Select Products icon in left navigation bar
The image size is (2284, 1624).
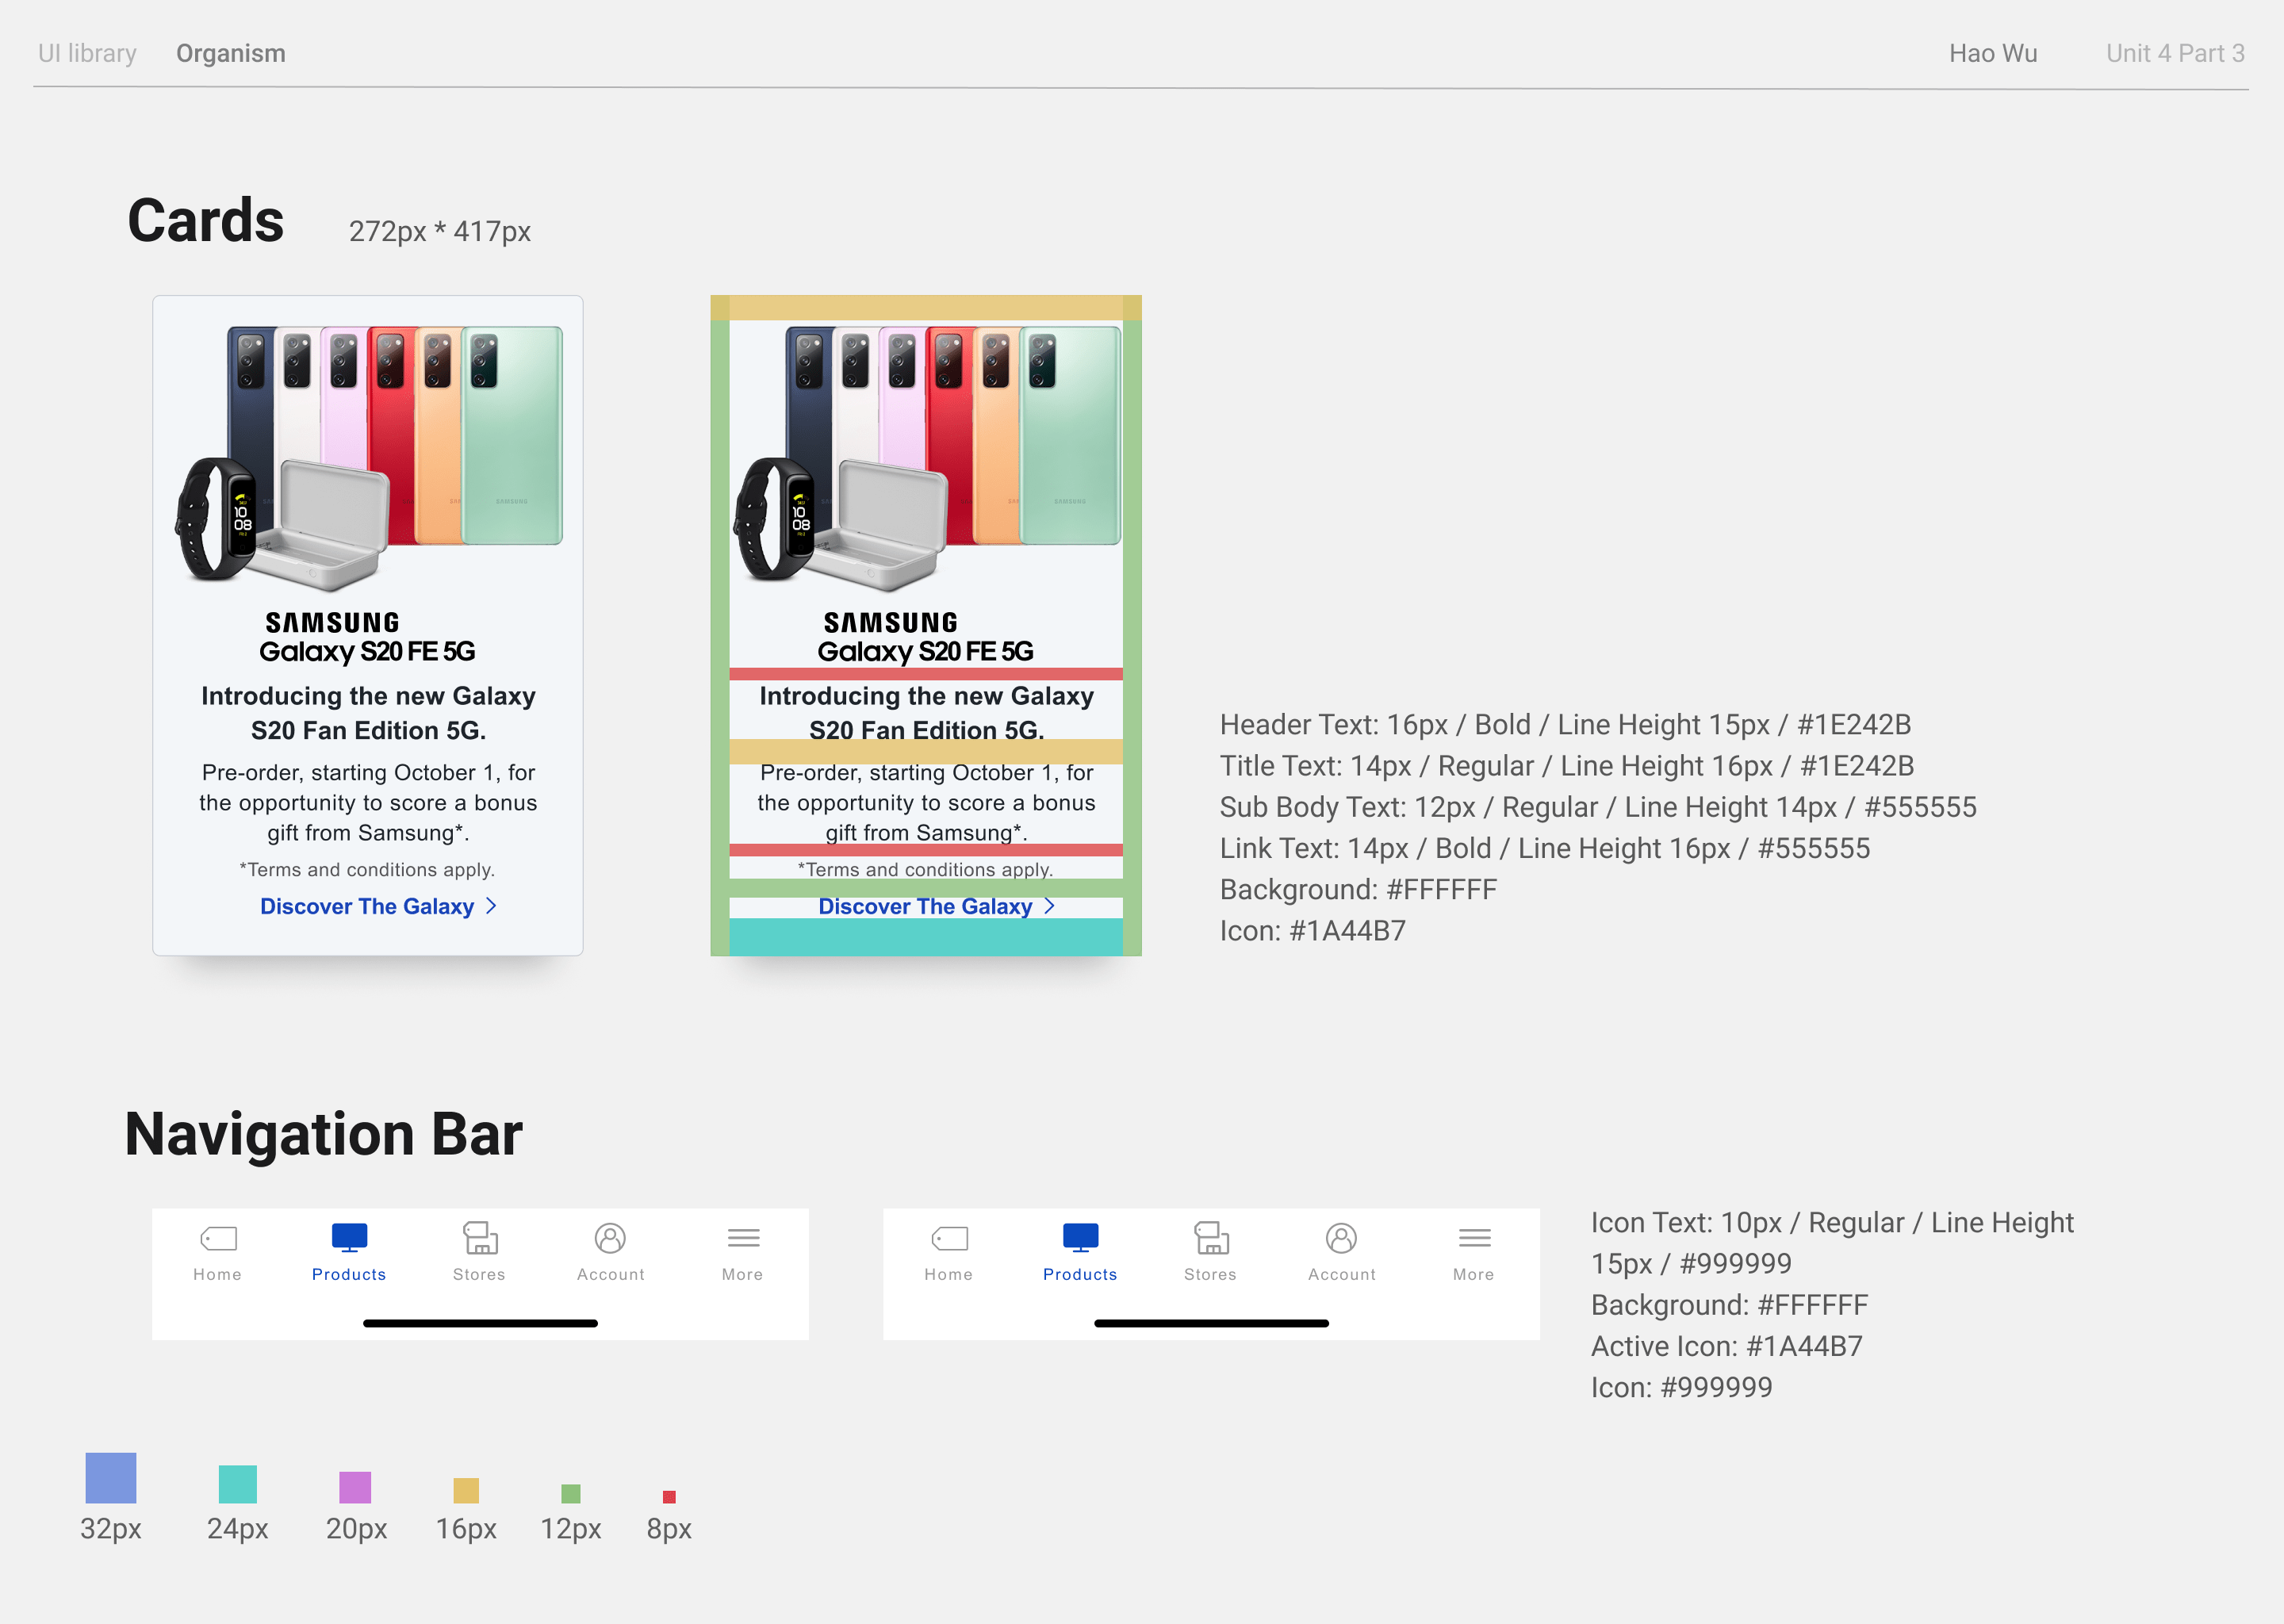tap(349, 1238)
